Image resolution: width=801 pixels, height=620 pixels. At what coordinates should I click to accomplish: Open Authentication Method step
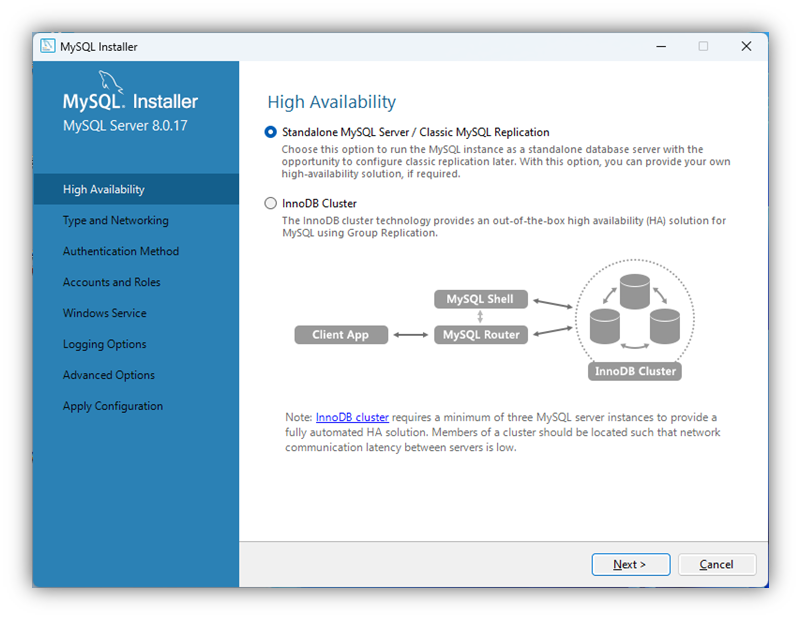[x=121, y=251]
